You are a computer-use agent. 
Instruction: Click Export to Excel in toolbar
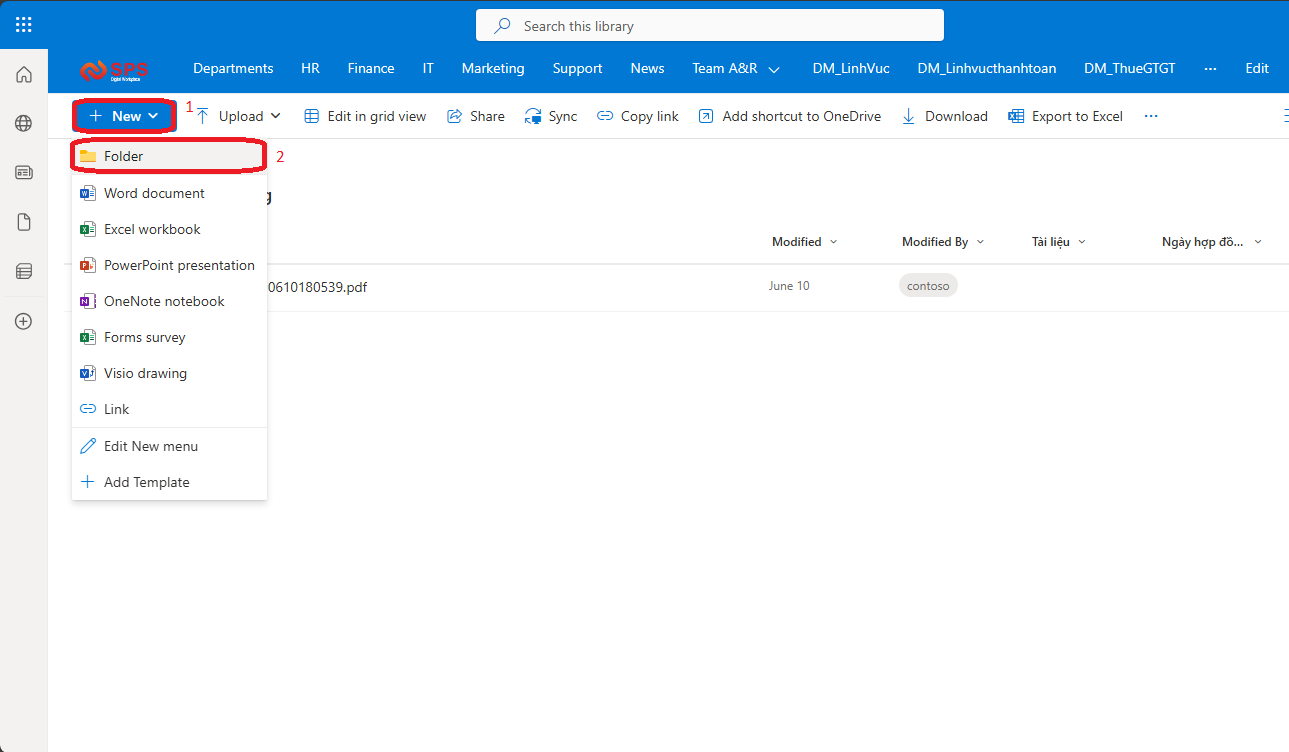click(1065, 116)
